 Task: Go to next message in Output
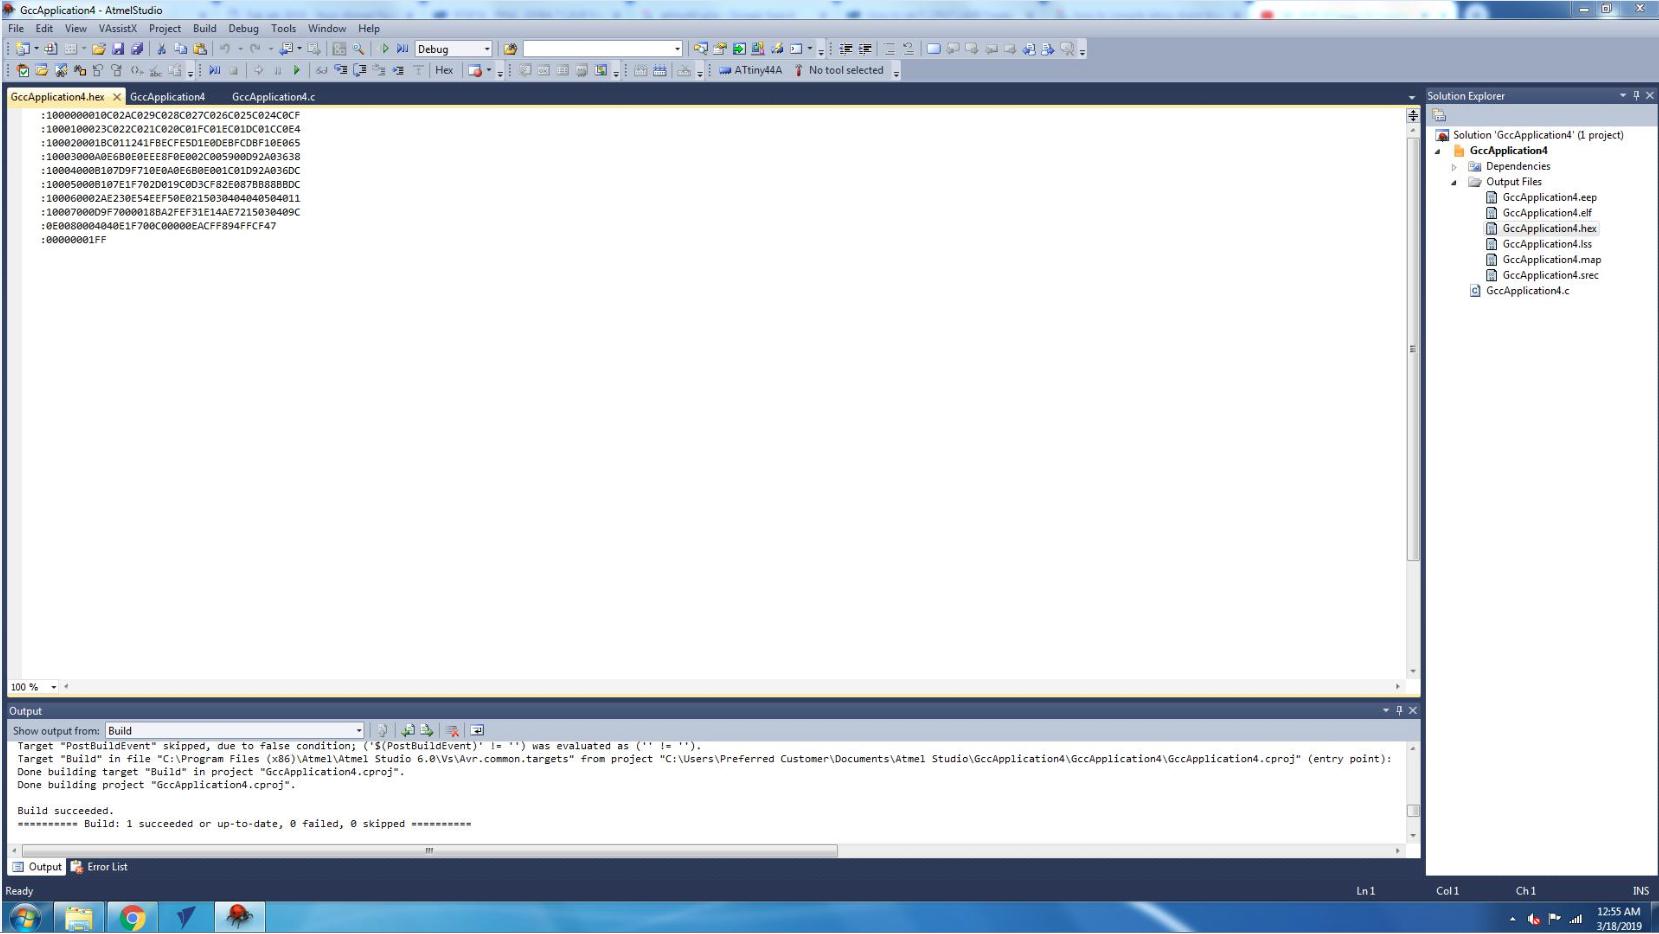pos(427,731)
